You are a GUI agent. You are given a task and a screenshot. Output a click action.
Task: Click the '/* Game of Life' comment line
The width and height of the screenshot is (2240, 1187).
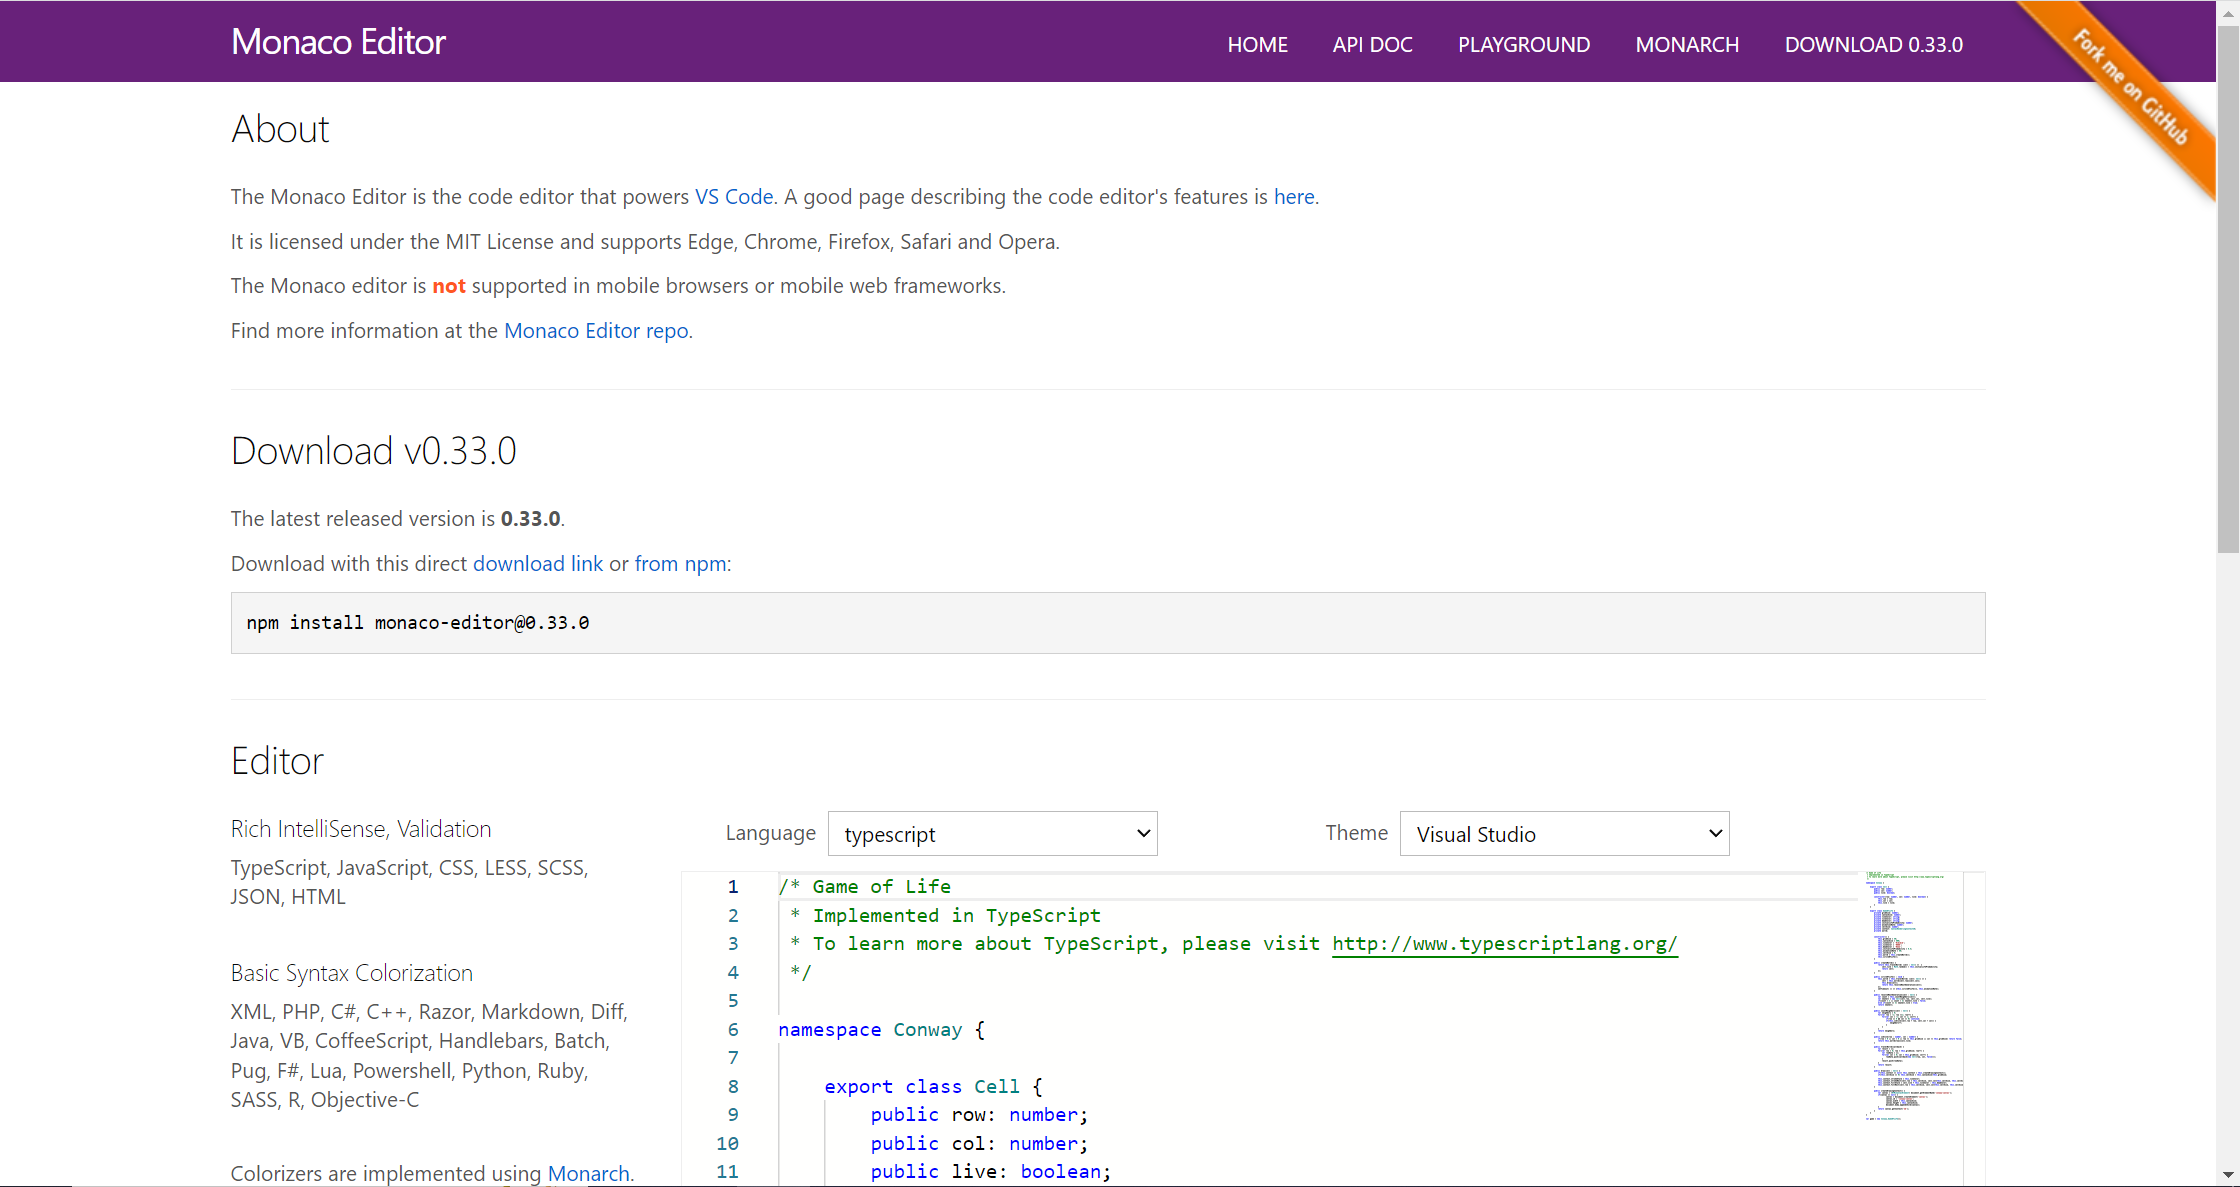865,887
